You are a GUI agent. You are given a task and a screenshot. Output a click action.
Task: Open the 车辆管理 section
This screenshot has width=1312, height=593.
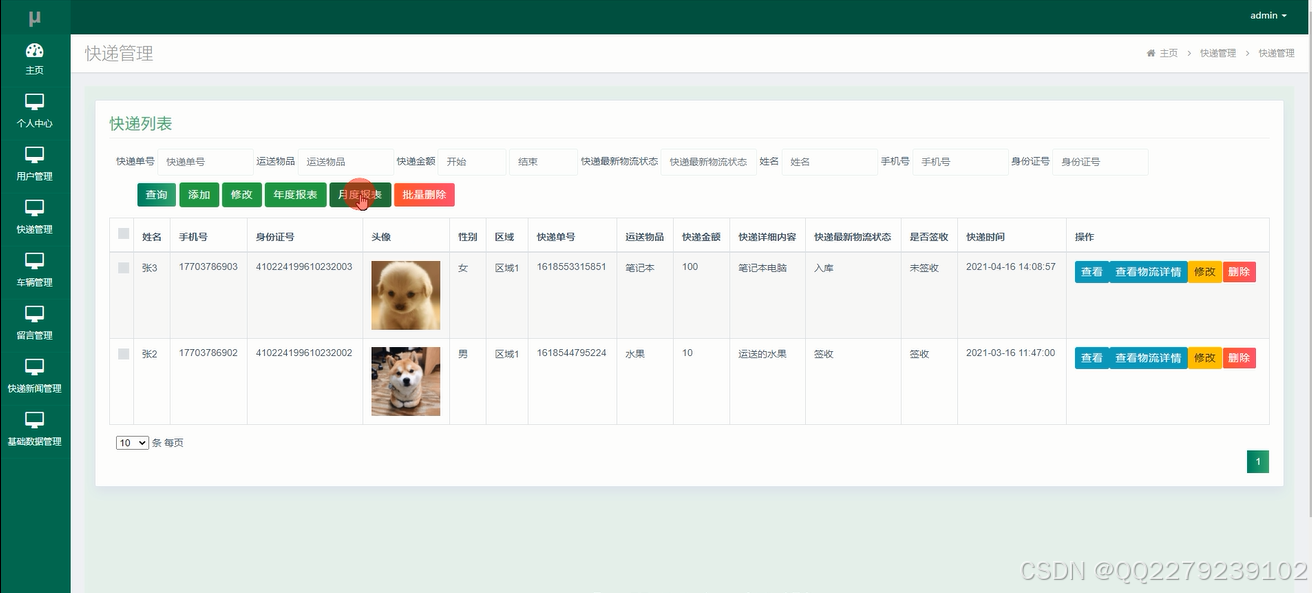pos(35,270)
